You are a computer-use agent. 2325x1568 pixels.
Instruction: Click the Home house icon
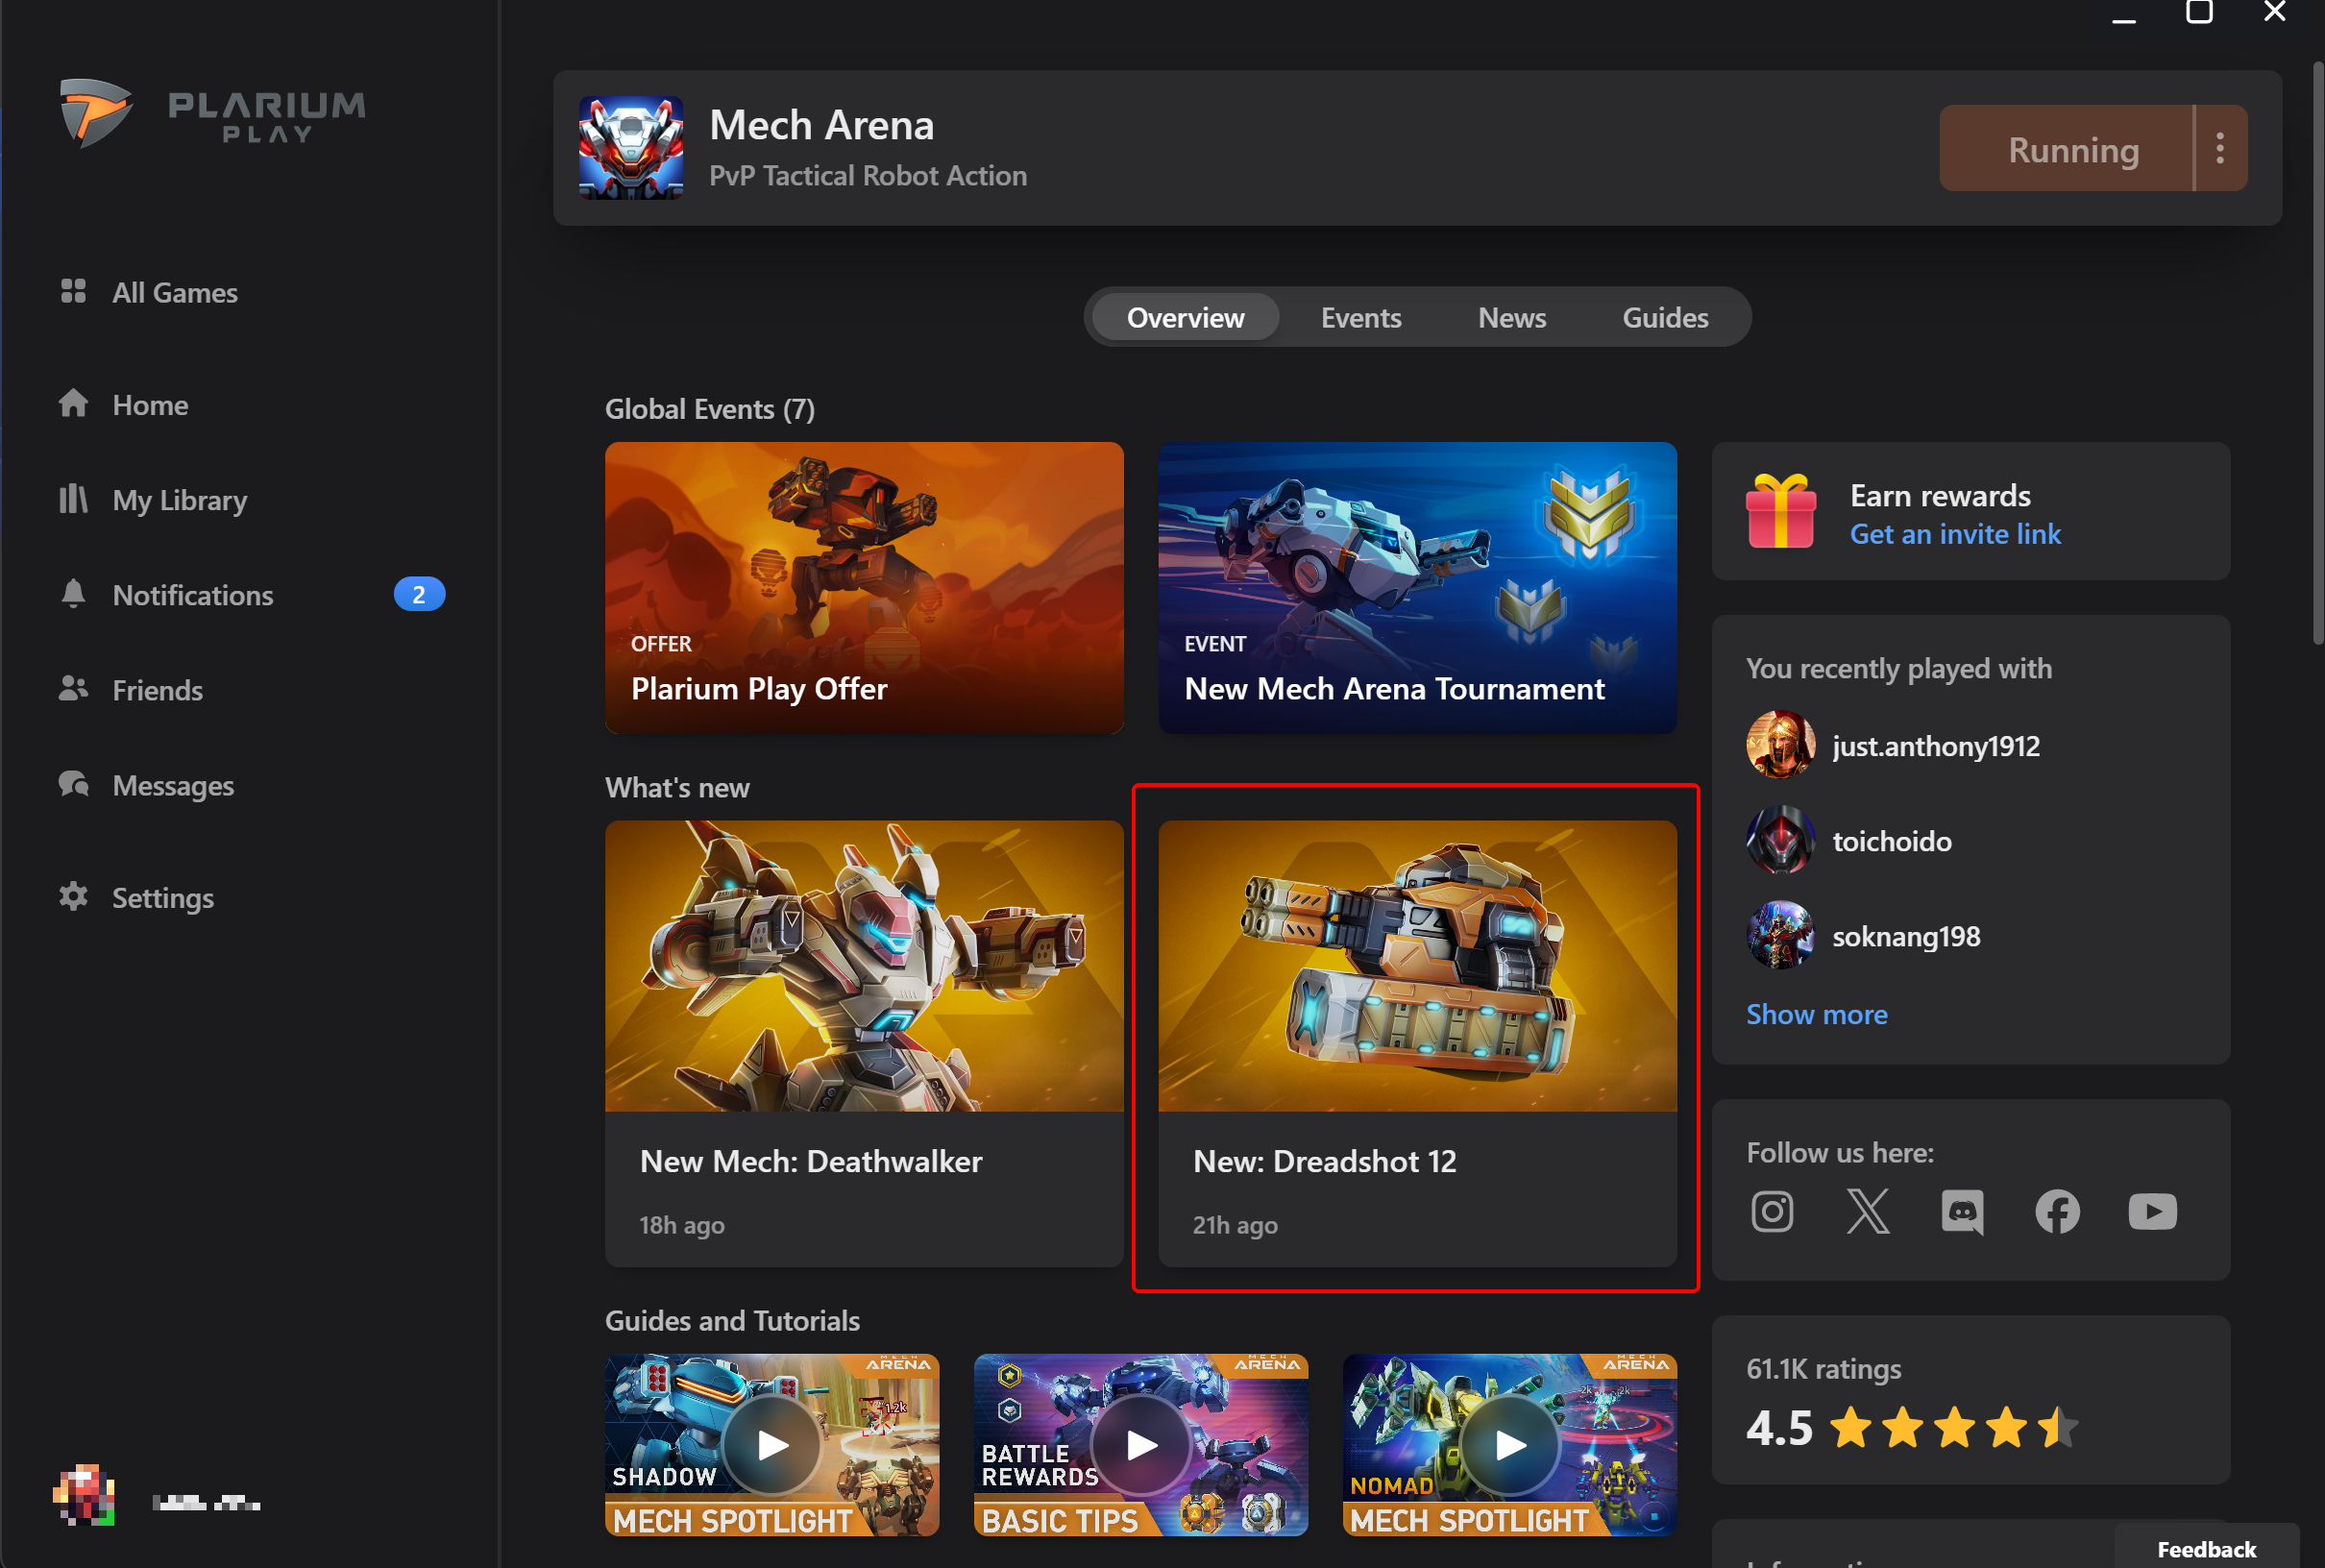(x=73, y=404)
